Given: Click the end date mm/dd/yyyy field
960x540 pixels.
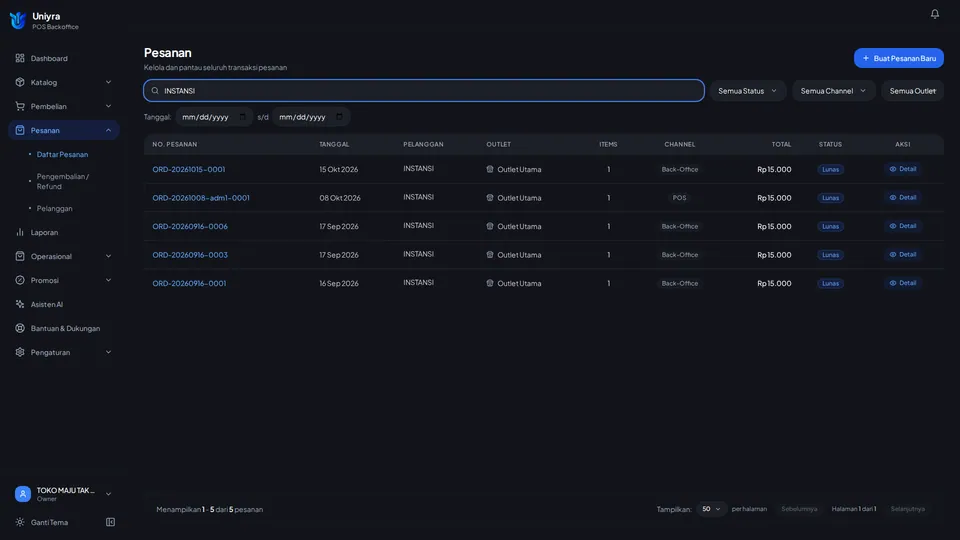Looking at the screenshot, I should 310,116.
